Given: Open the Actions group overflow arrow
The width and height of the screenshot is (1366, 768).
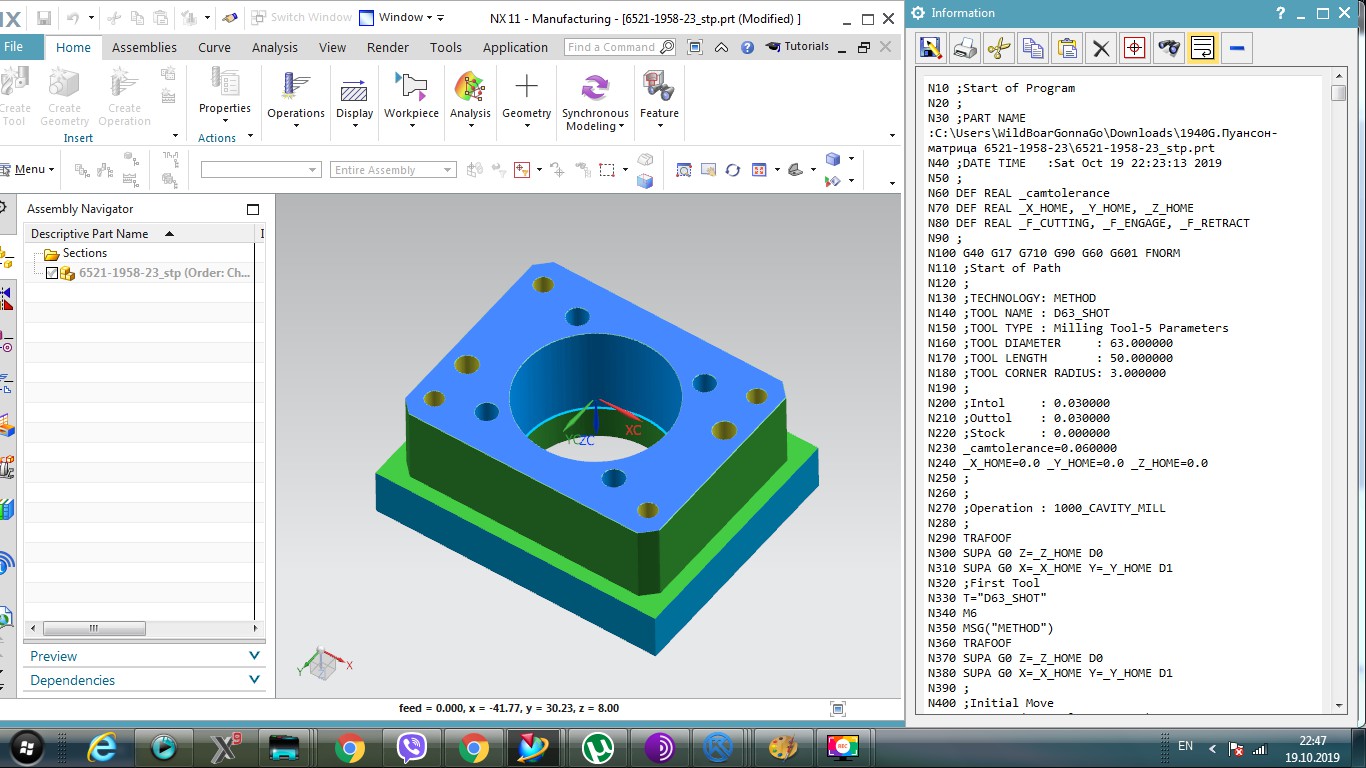Looking at the screenshot, I should pyautogui.click(x=250, y=137).
